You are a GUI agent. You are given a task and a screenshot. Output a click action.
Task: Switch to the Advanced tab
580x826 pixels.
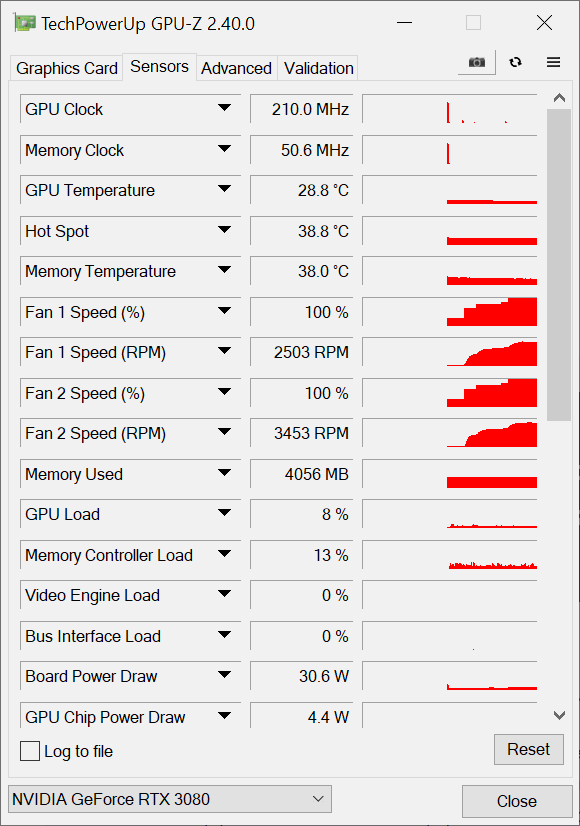point(237,68)
